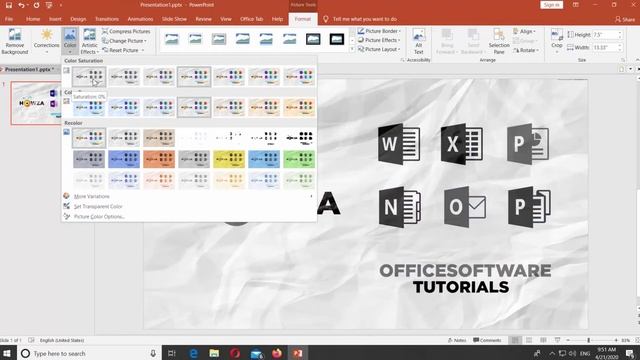The width and height of the screenshot is (640, 360).
Task: Open the Alt Text pane
Action: click(418, 41)
